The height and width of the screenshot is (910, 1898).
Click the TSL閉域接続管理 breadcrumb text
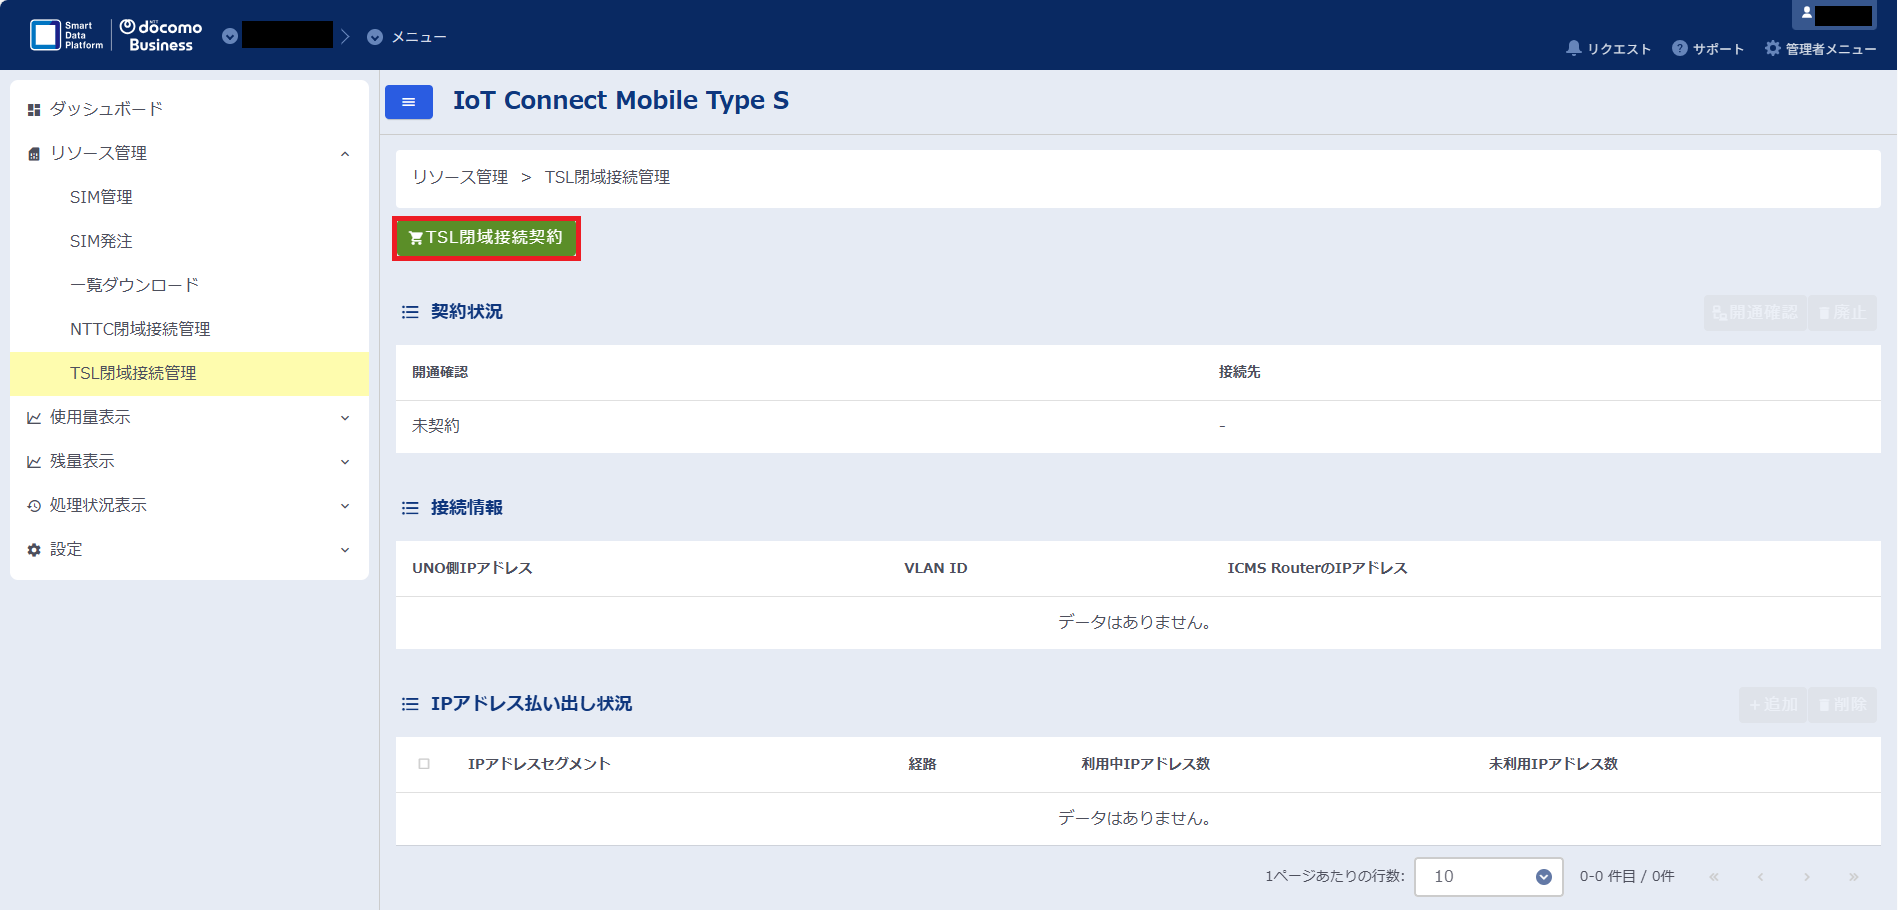coord(607,177)
